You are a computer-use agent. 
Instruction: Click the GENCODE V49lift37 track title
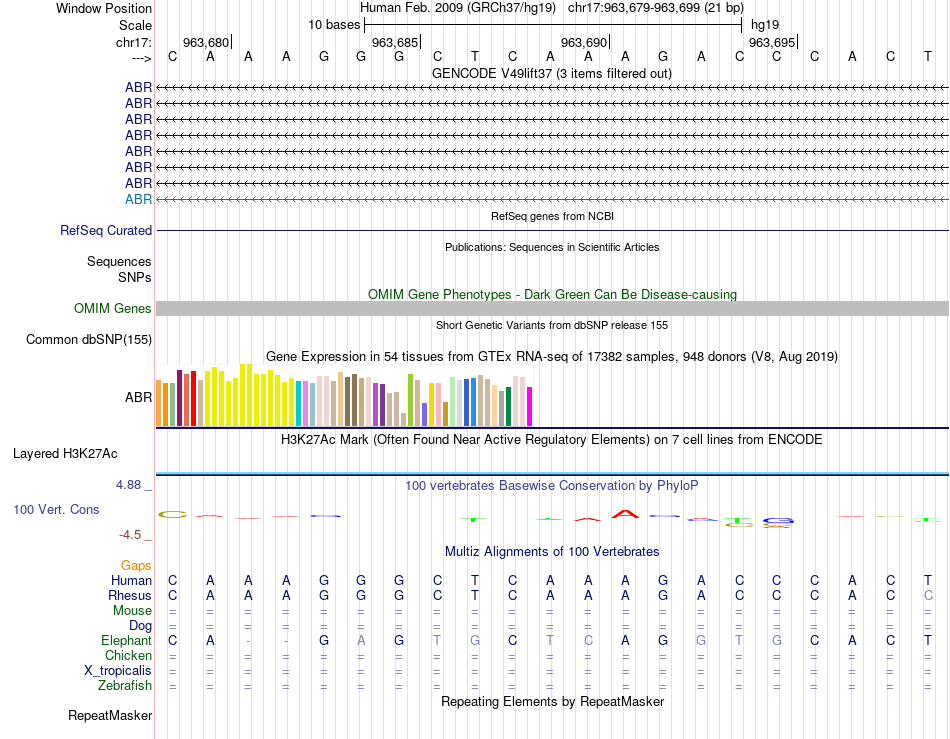pyautogui.click(x=552, y=73)
